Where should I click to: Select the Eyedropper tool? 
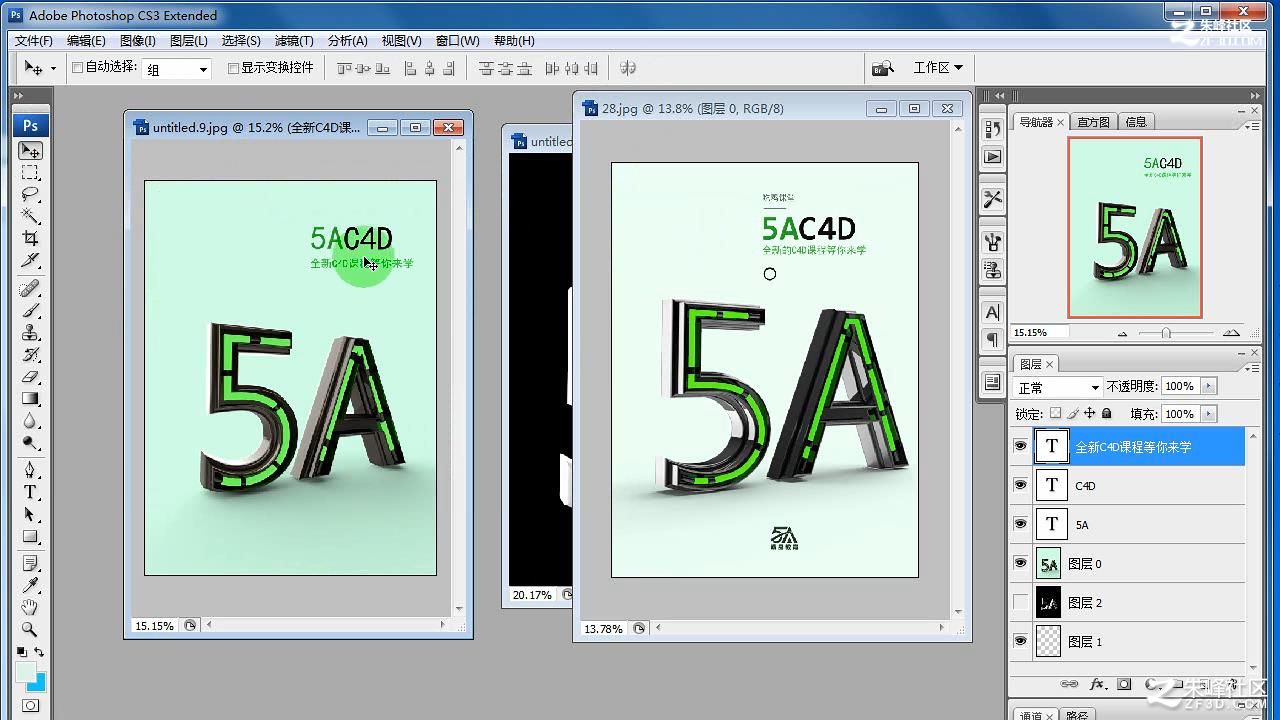(31, 585)
